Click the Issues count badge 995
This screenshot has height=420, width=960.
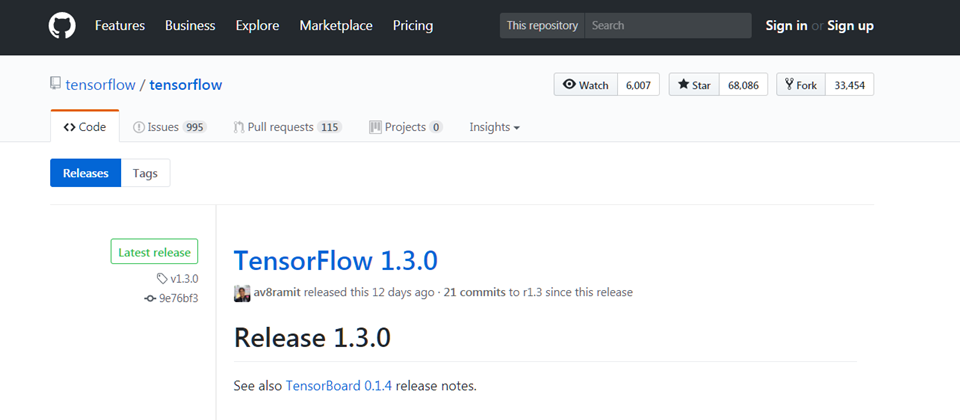tap(195, 127)
